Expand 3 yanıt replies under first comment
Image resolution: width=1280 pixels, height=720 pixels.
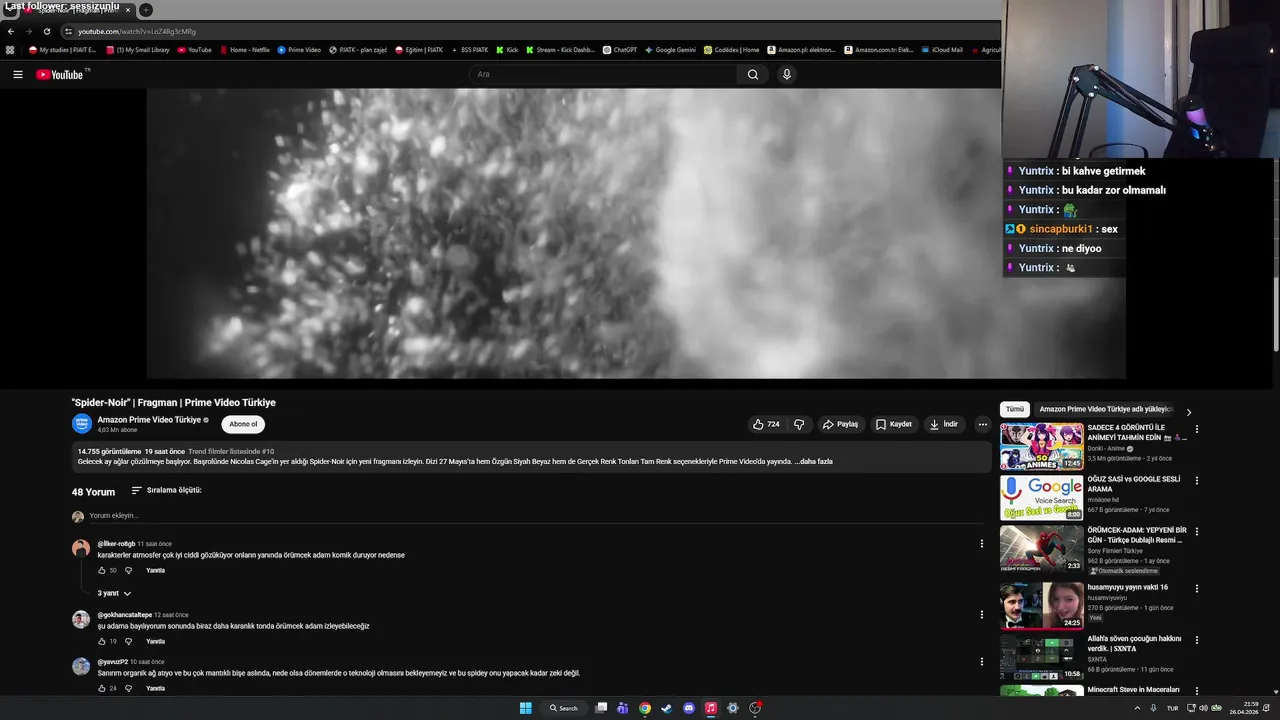114,593
